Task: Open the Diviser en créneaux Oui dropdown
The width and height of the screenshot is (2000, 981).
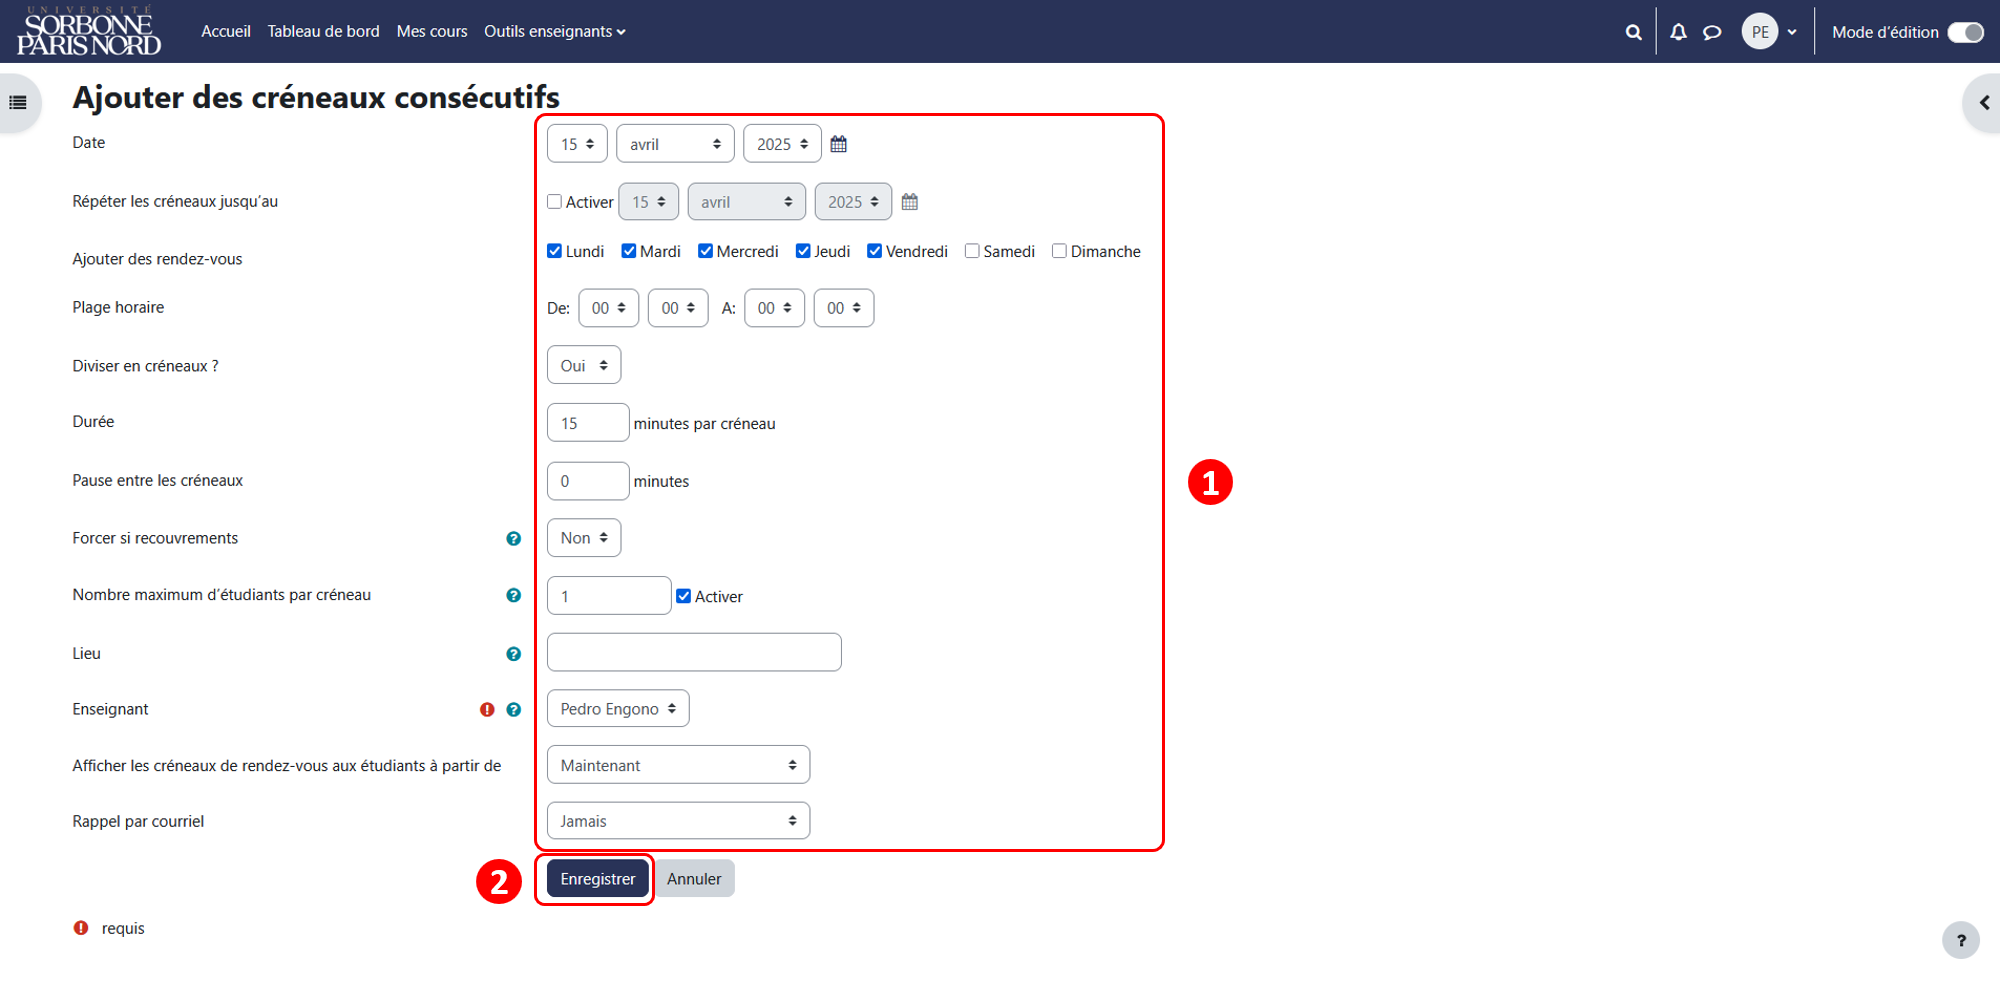Action: click(584, 366)
